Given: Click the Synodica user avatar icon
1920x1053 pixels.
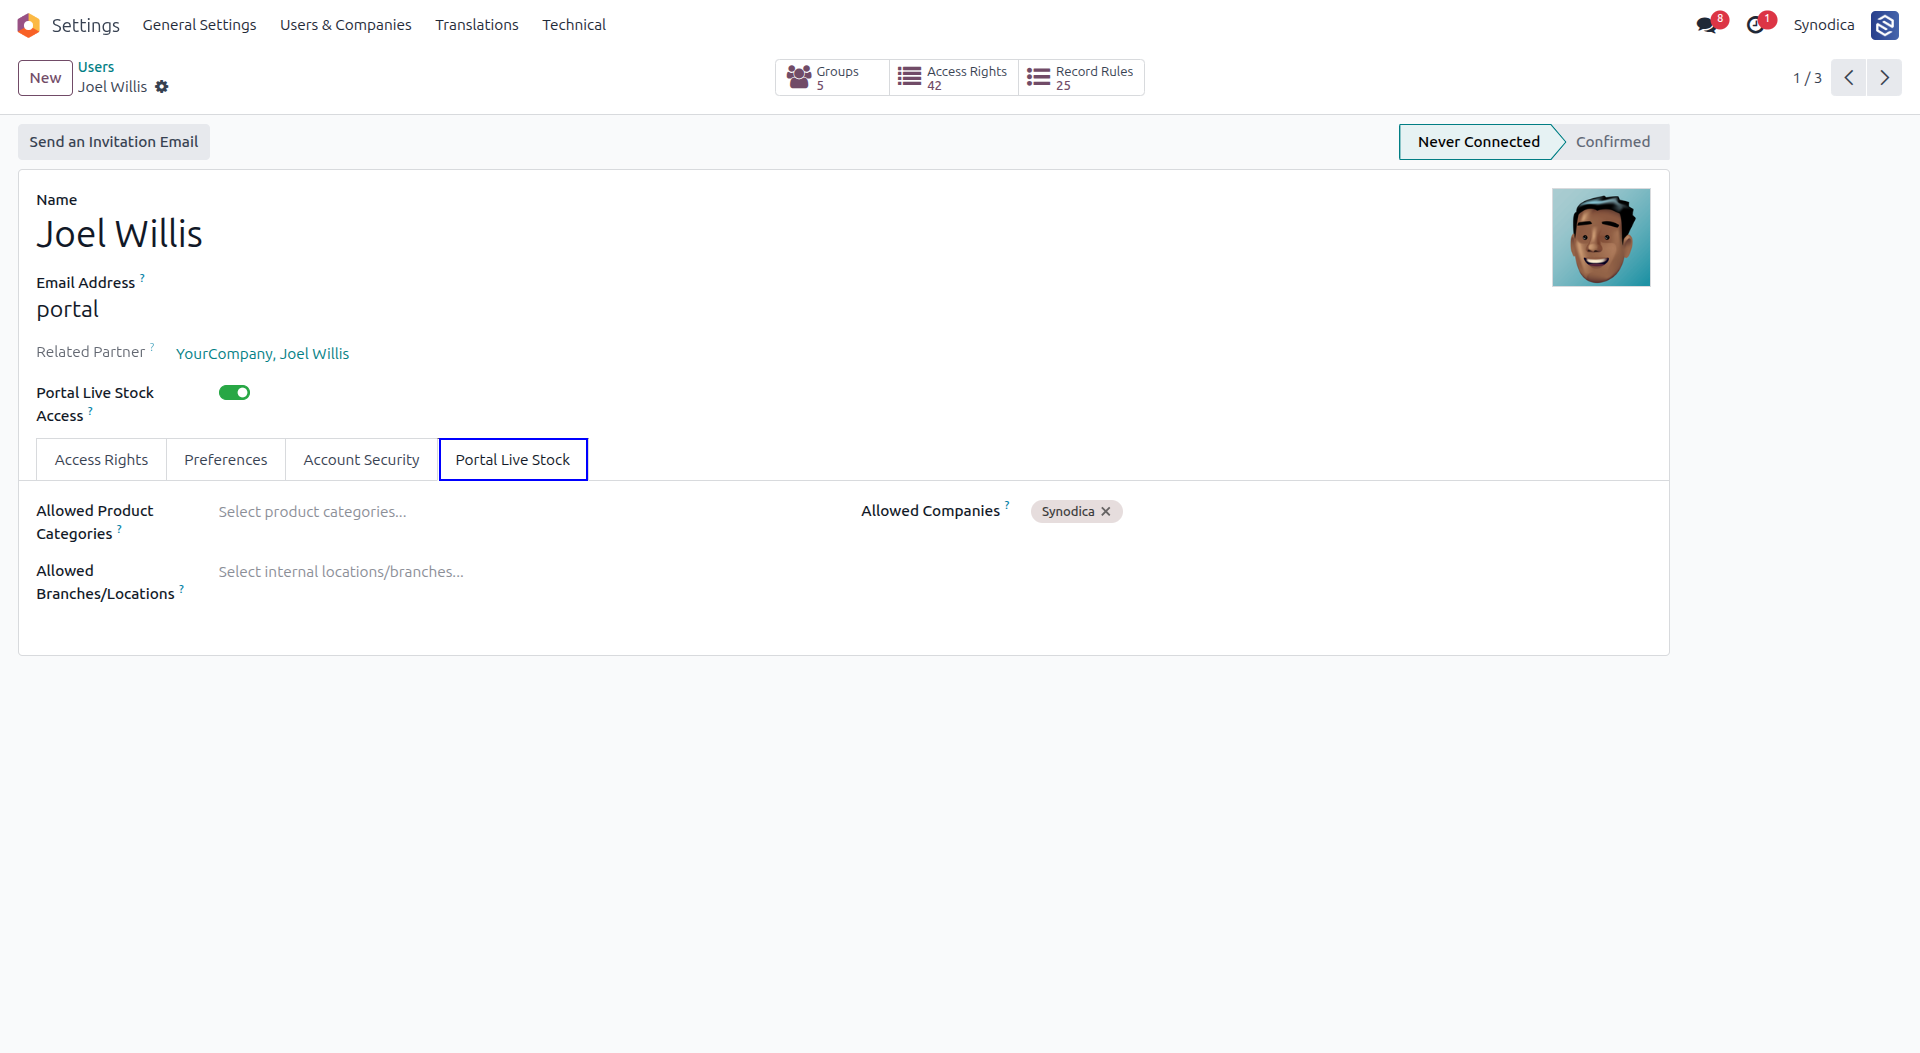Looking at the screenshot, I should (1885, 25).
